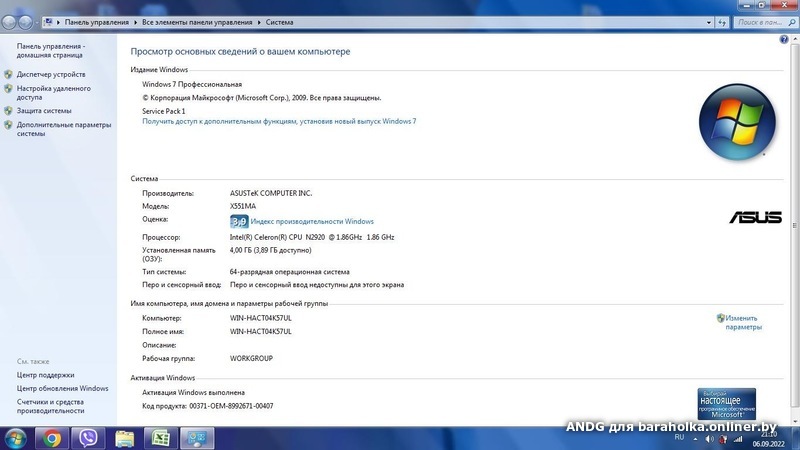Open Индекс производительности Windows link

click(x=312, y=221)
